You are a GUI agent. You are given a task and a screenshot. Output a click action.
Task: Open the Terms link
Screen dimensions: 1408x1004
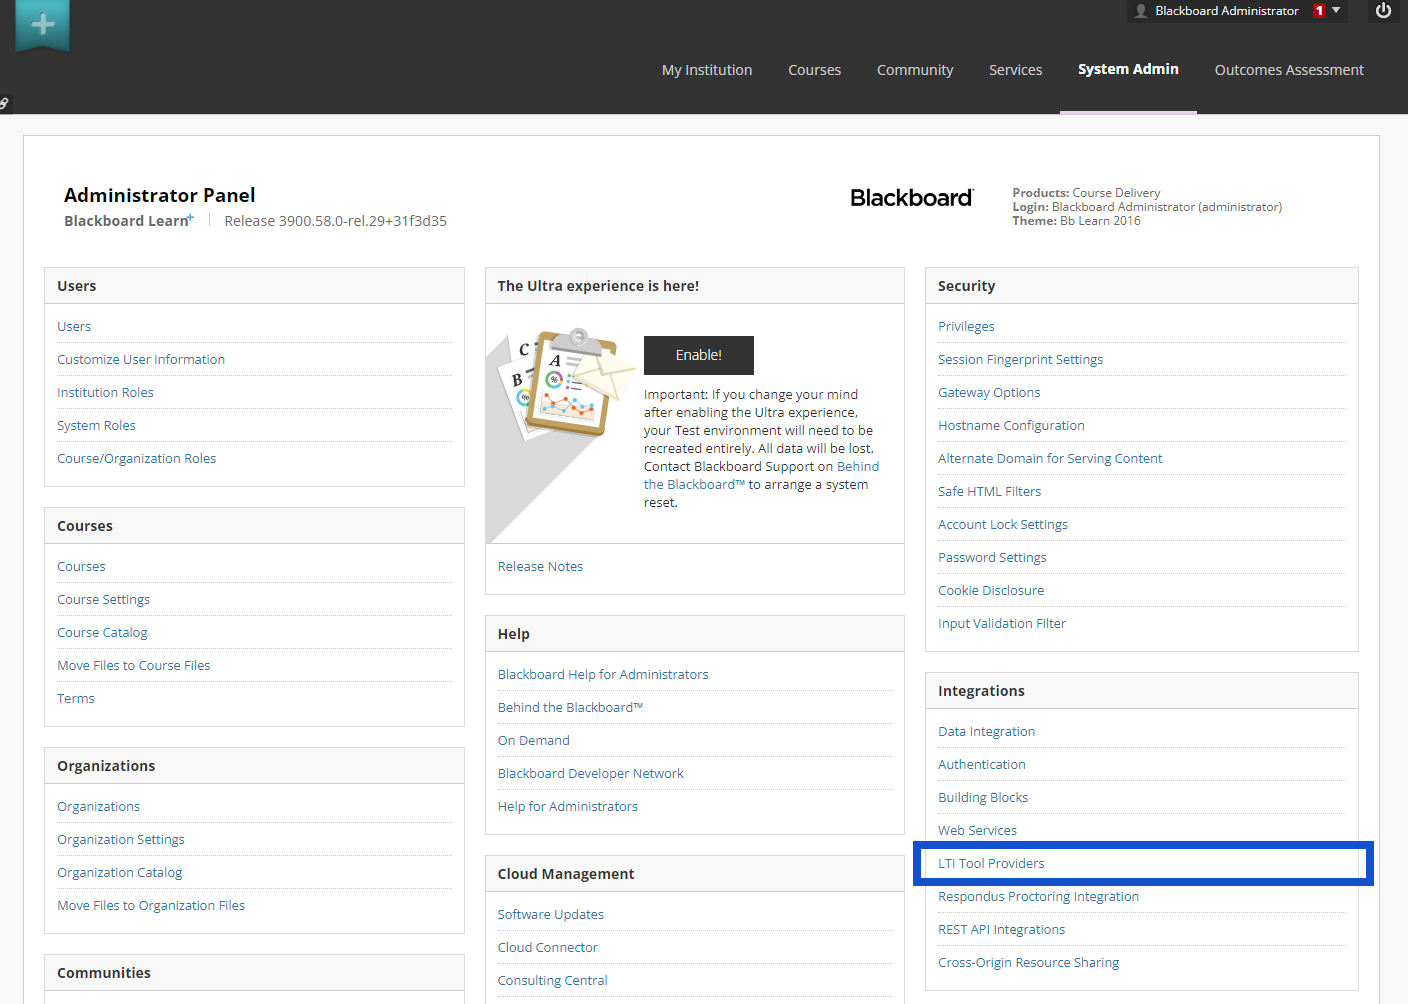(x=75, y=699)
